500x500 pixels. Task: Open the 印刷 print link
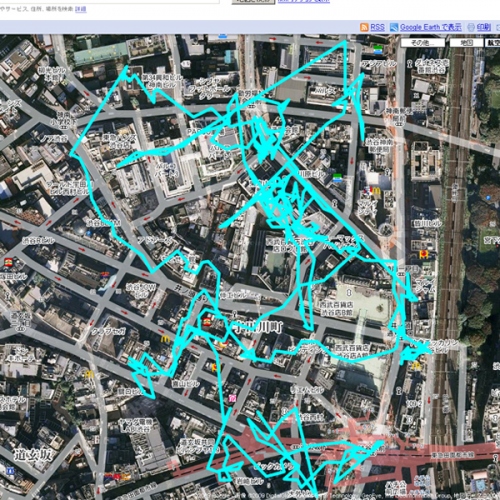coord(483,27)
